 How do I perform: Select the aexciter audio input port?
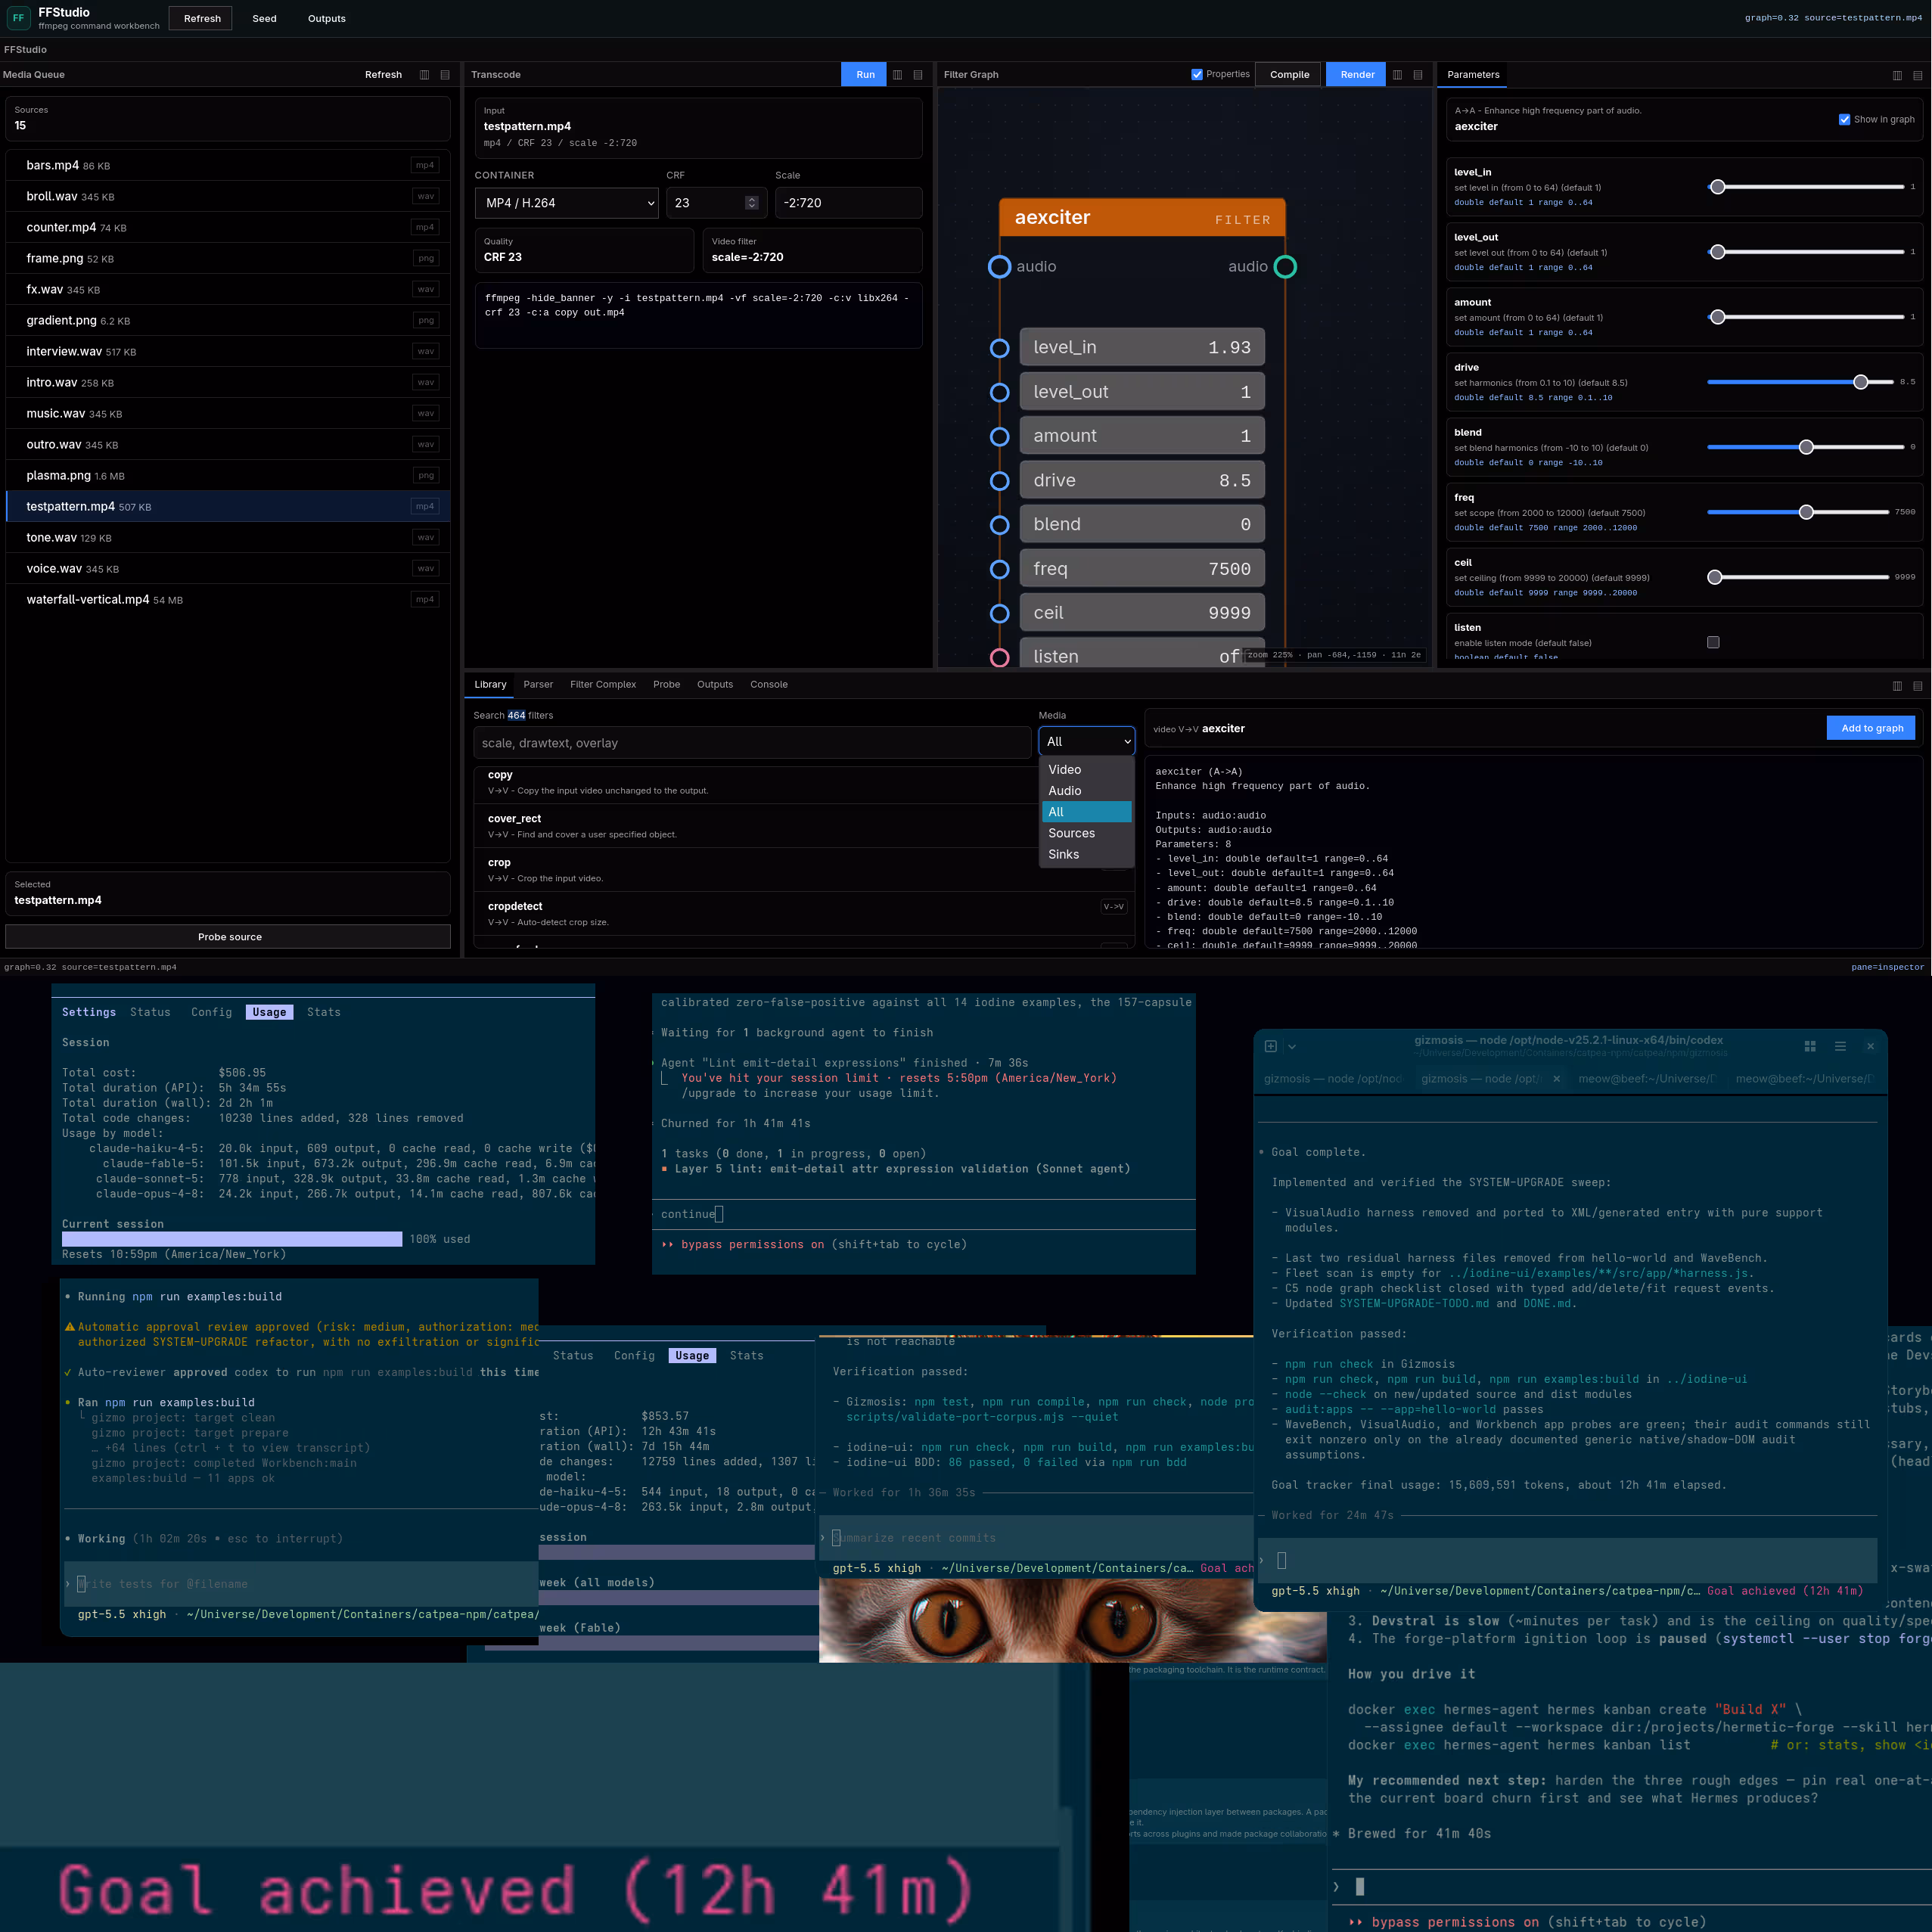click(999, 267)
